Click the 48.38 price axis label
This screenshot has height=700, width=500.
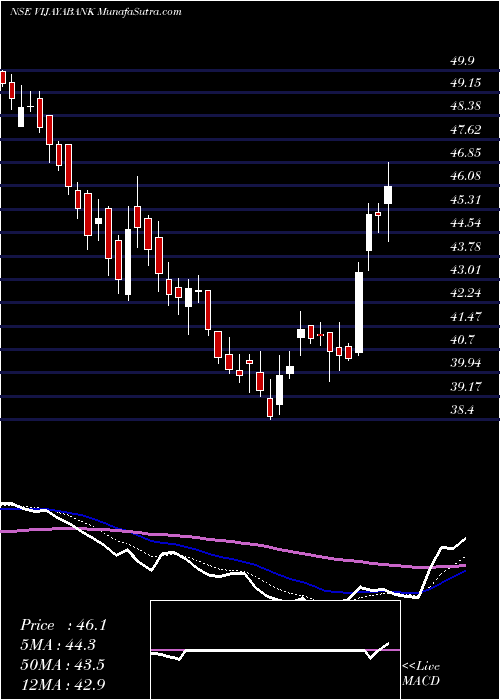pos(467,106)
